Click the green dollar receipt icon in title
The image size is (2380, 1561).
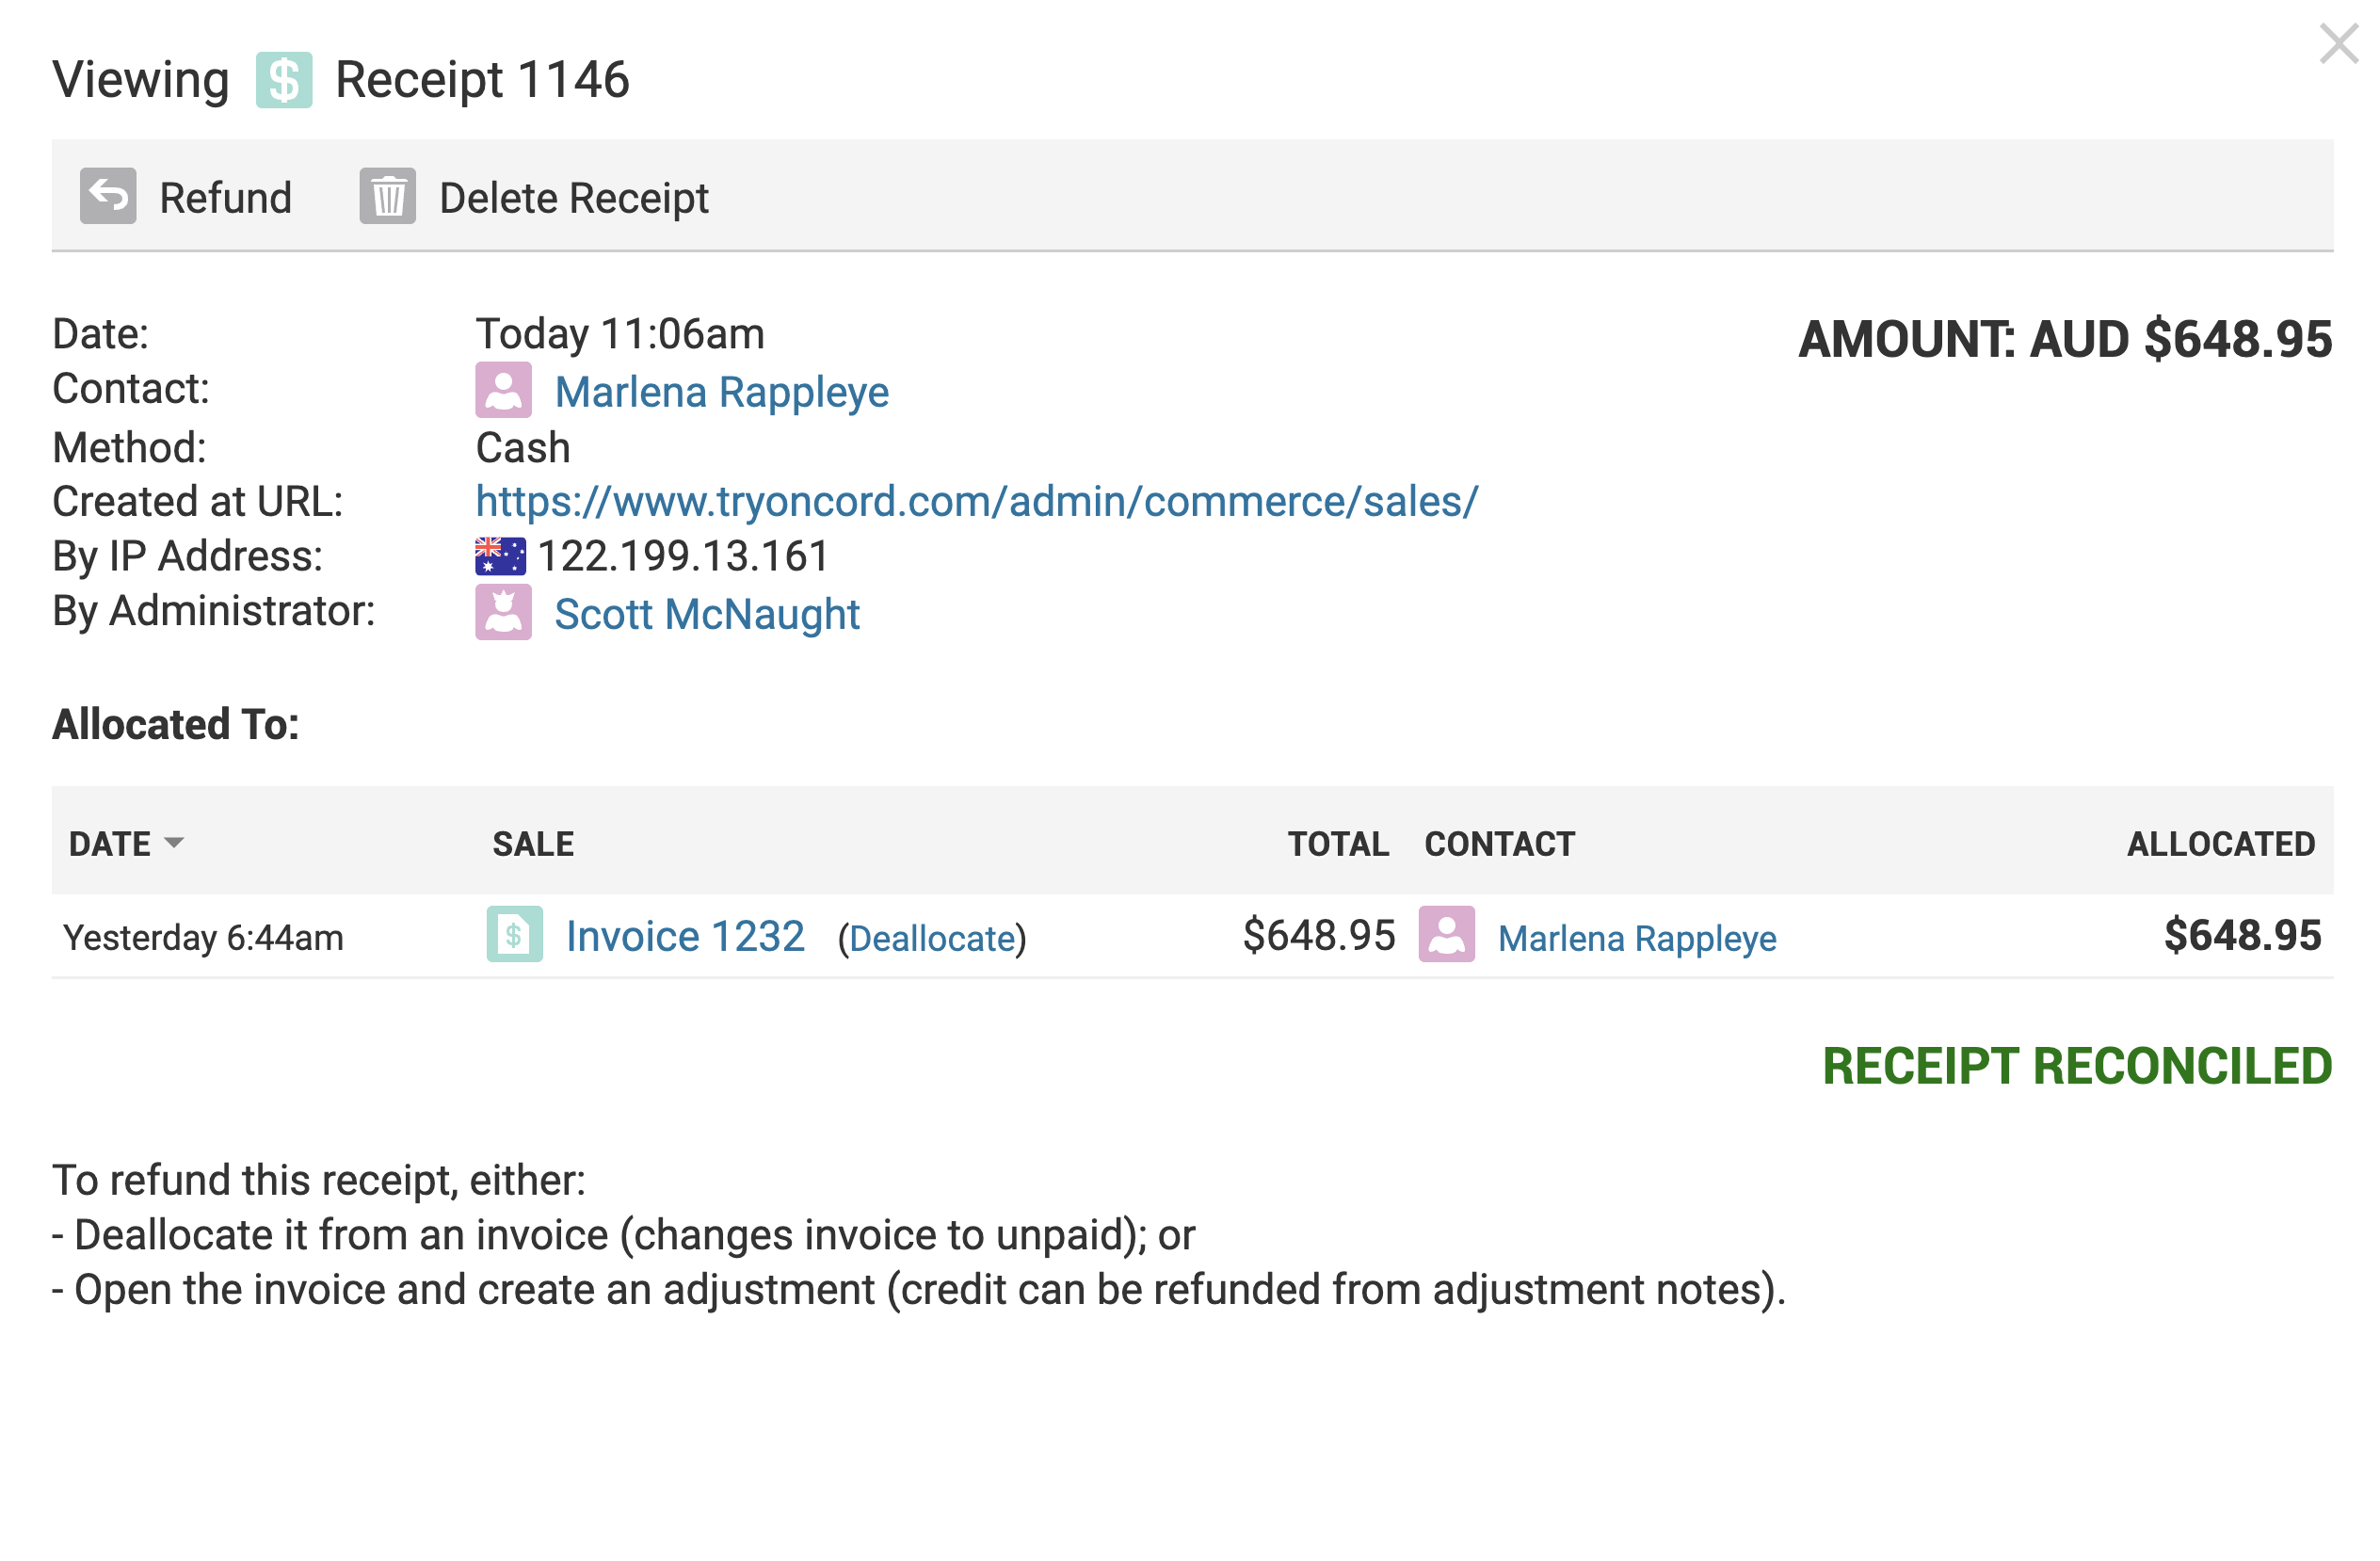284,80
